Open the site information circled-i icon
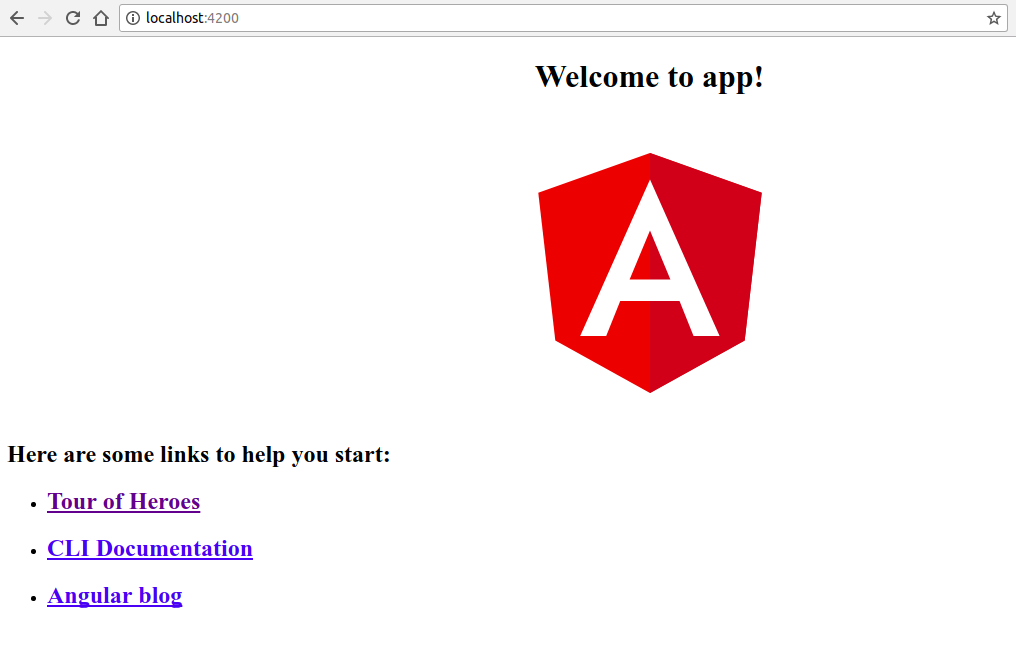1016x650 pixels. [133, 17]
